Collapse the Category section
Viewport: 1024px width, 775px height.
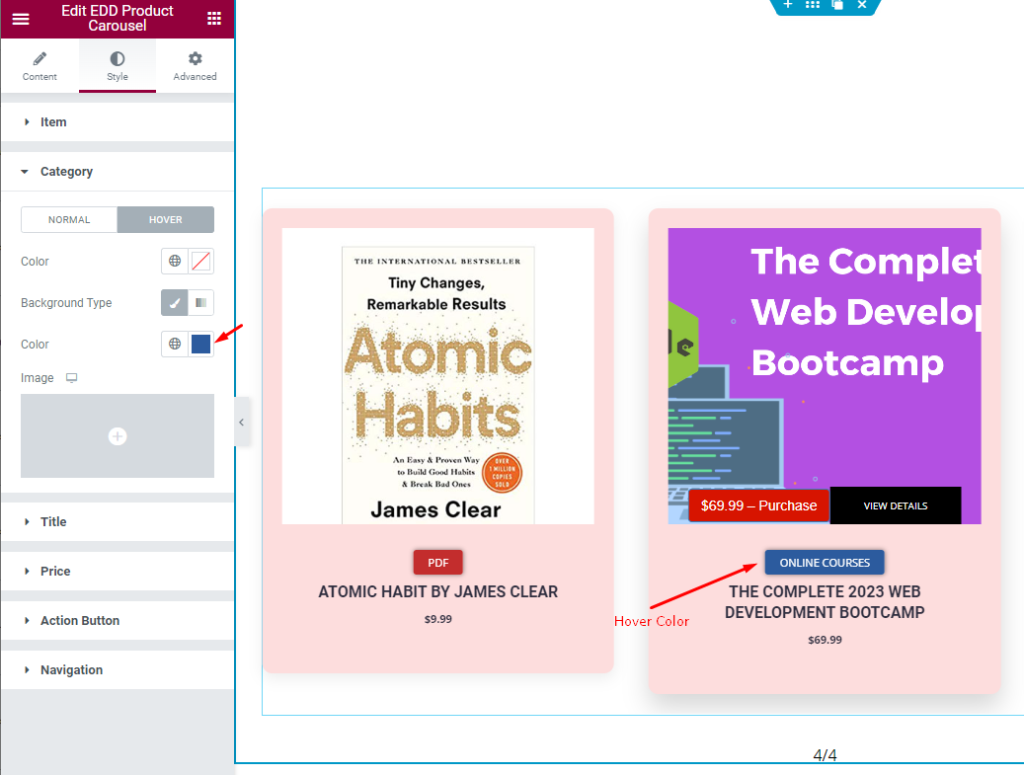[118, 172]
